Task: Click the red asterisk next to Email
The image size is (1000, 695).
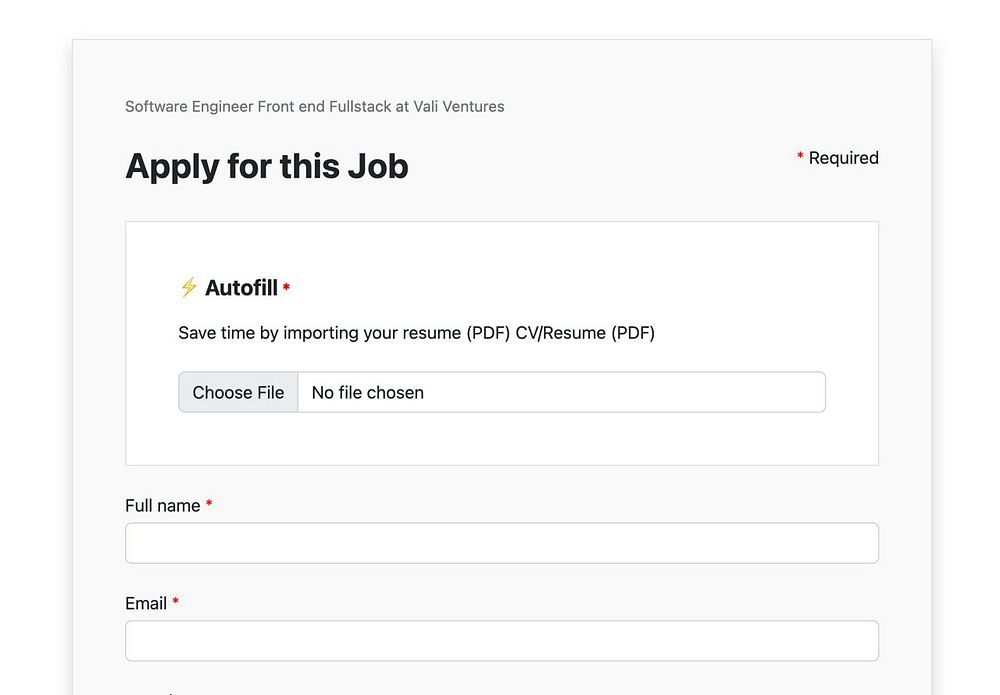Action: [x=176, y=602]
